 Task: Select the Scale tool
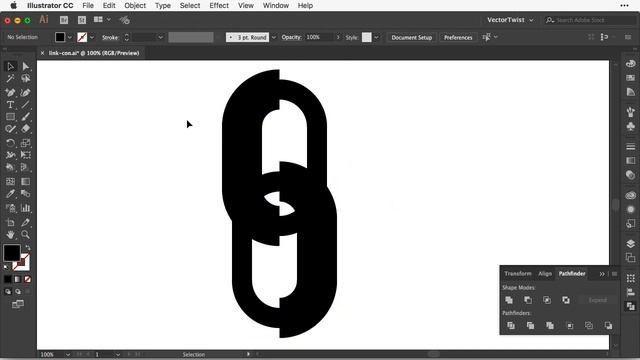tap(25, 143)
